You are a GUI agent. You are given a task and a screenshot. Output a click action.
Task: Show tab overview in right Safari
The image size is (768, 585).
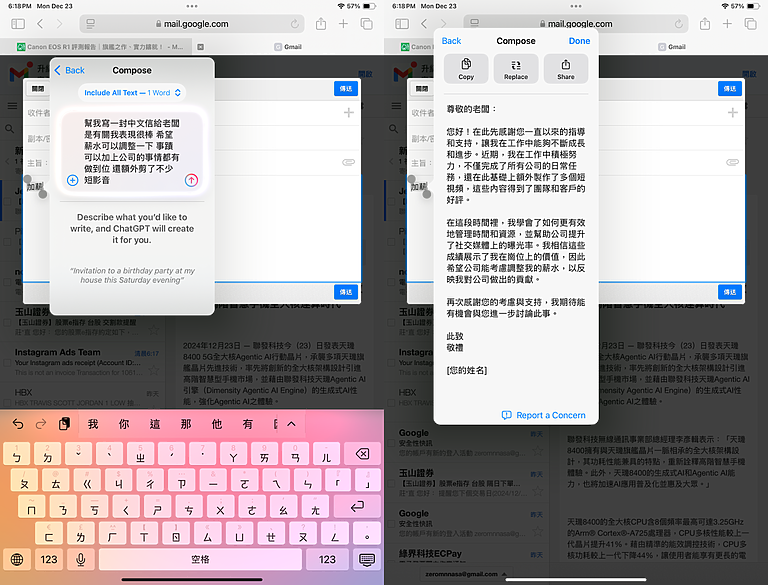pyautogui.click(x=750, y=24)
